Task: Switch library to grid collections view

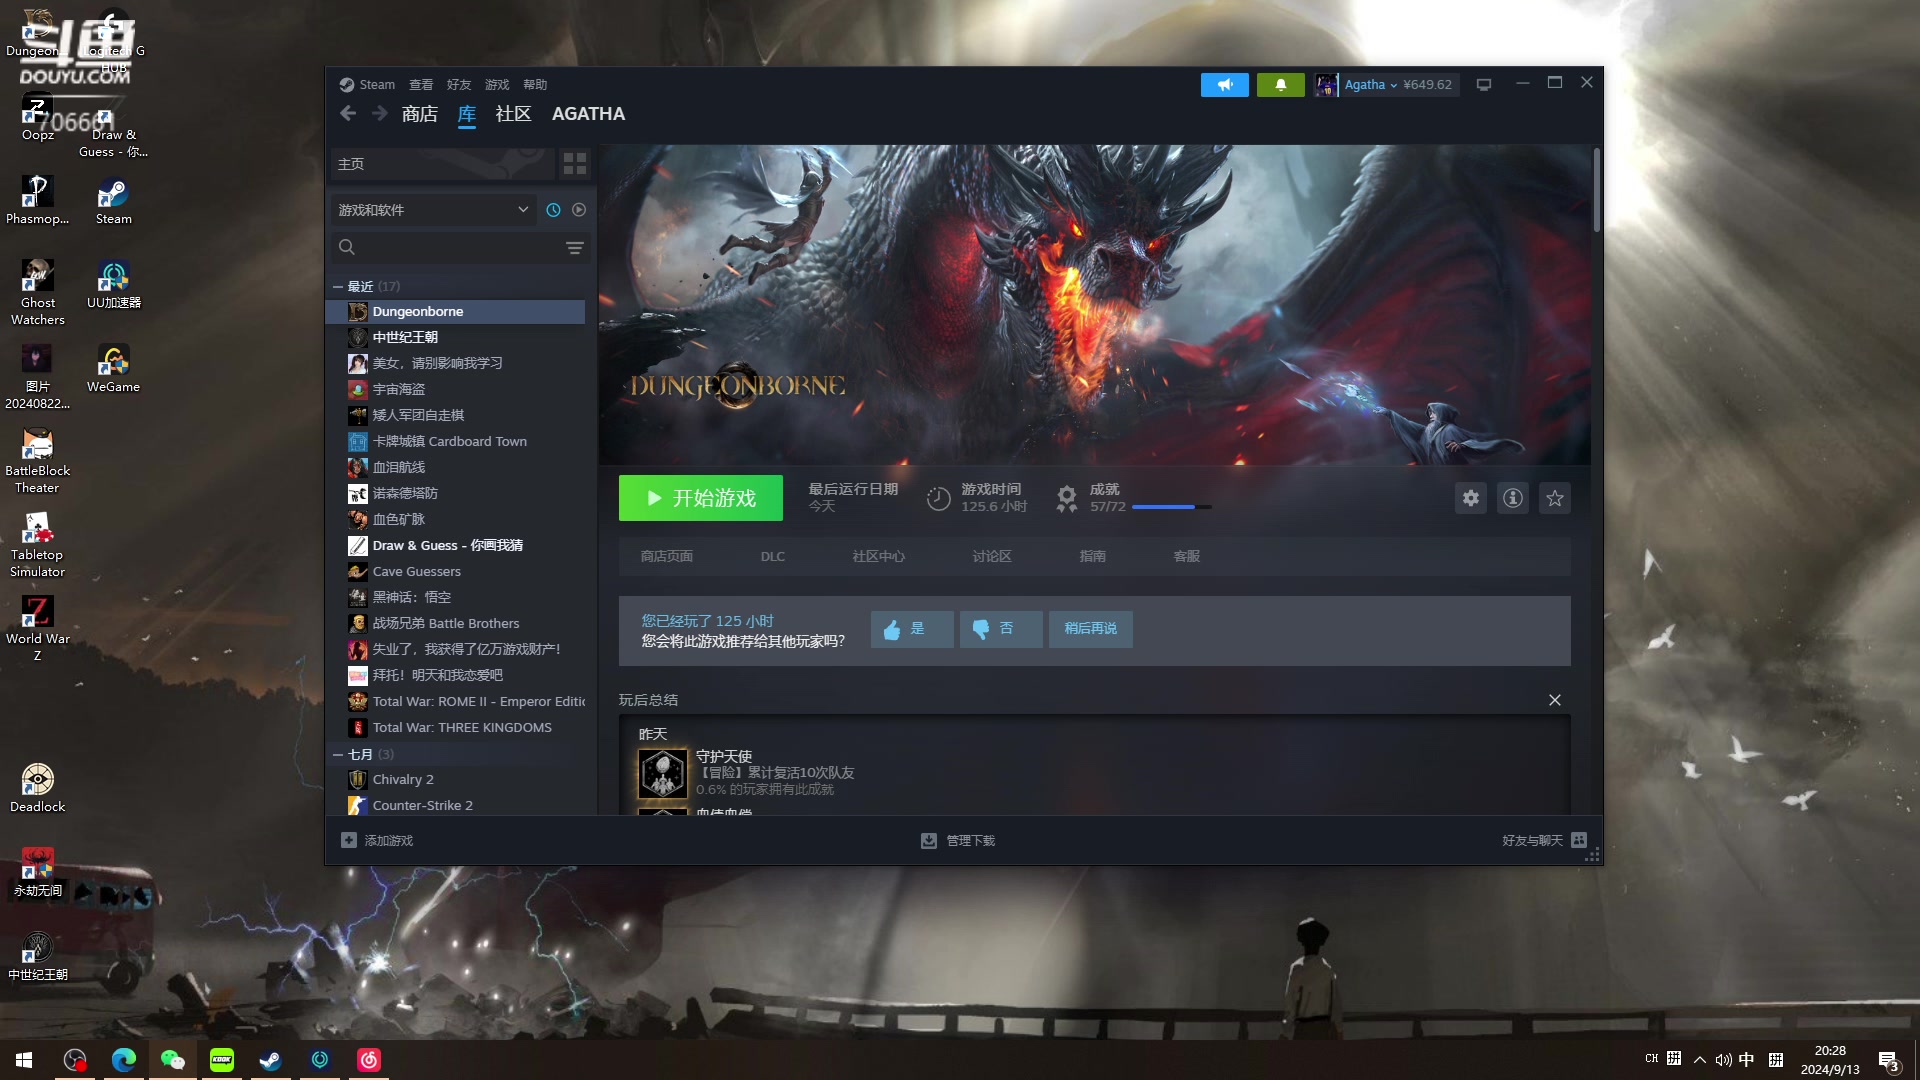Action: (x=574, y=163)
